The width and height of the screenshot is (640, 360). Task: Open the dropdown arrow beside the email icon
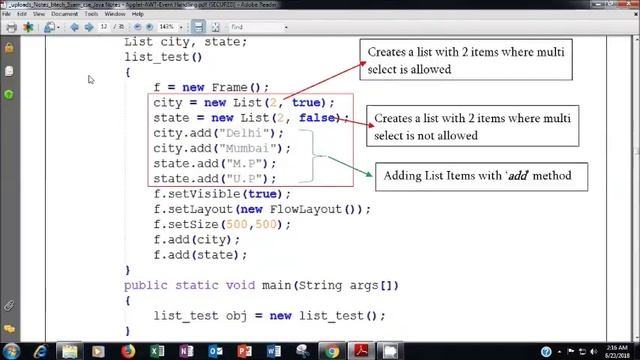coord(59,27)
